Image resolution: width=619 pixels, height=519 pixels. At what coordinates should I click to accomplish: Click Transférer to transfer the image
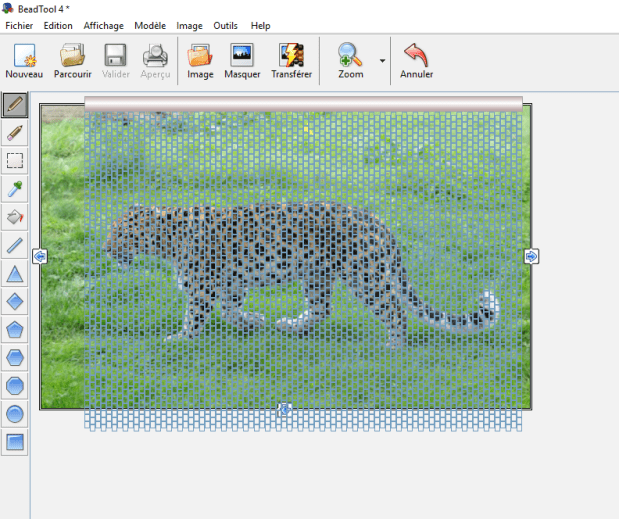(x=291, y=61)
